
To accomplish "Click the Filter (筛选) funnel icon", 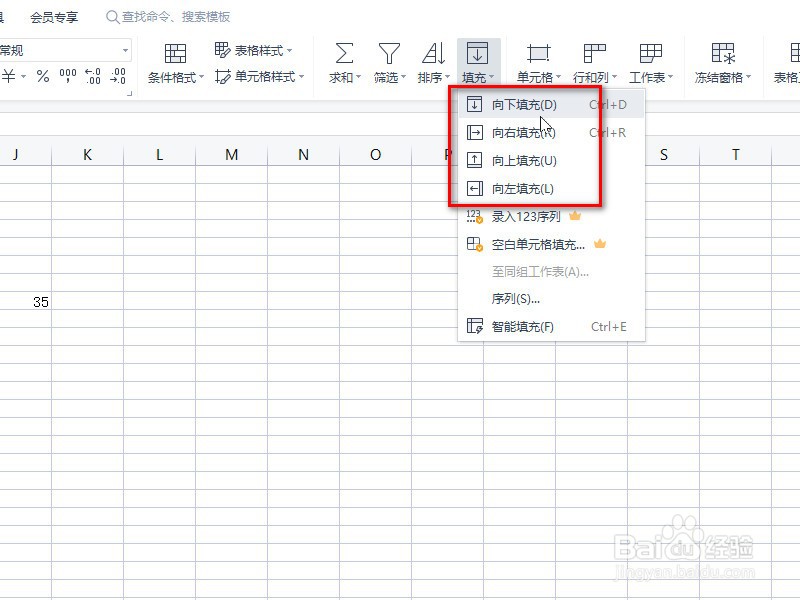I will [x=389, y=53].
